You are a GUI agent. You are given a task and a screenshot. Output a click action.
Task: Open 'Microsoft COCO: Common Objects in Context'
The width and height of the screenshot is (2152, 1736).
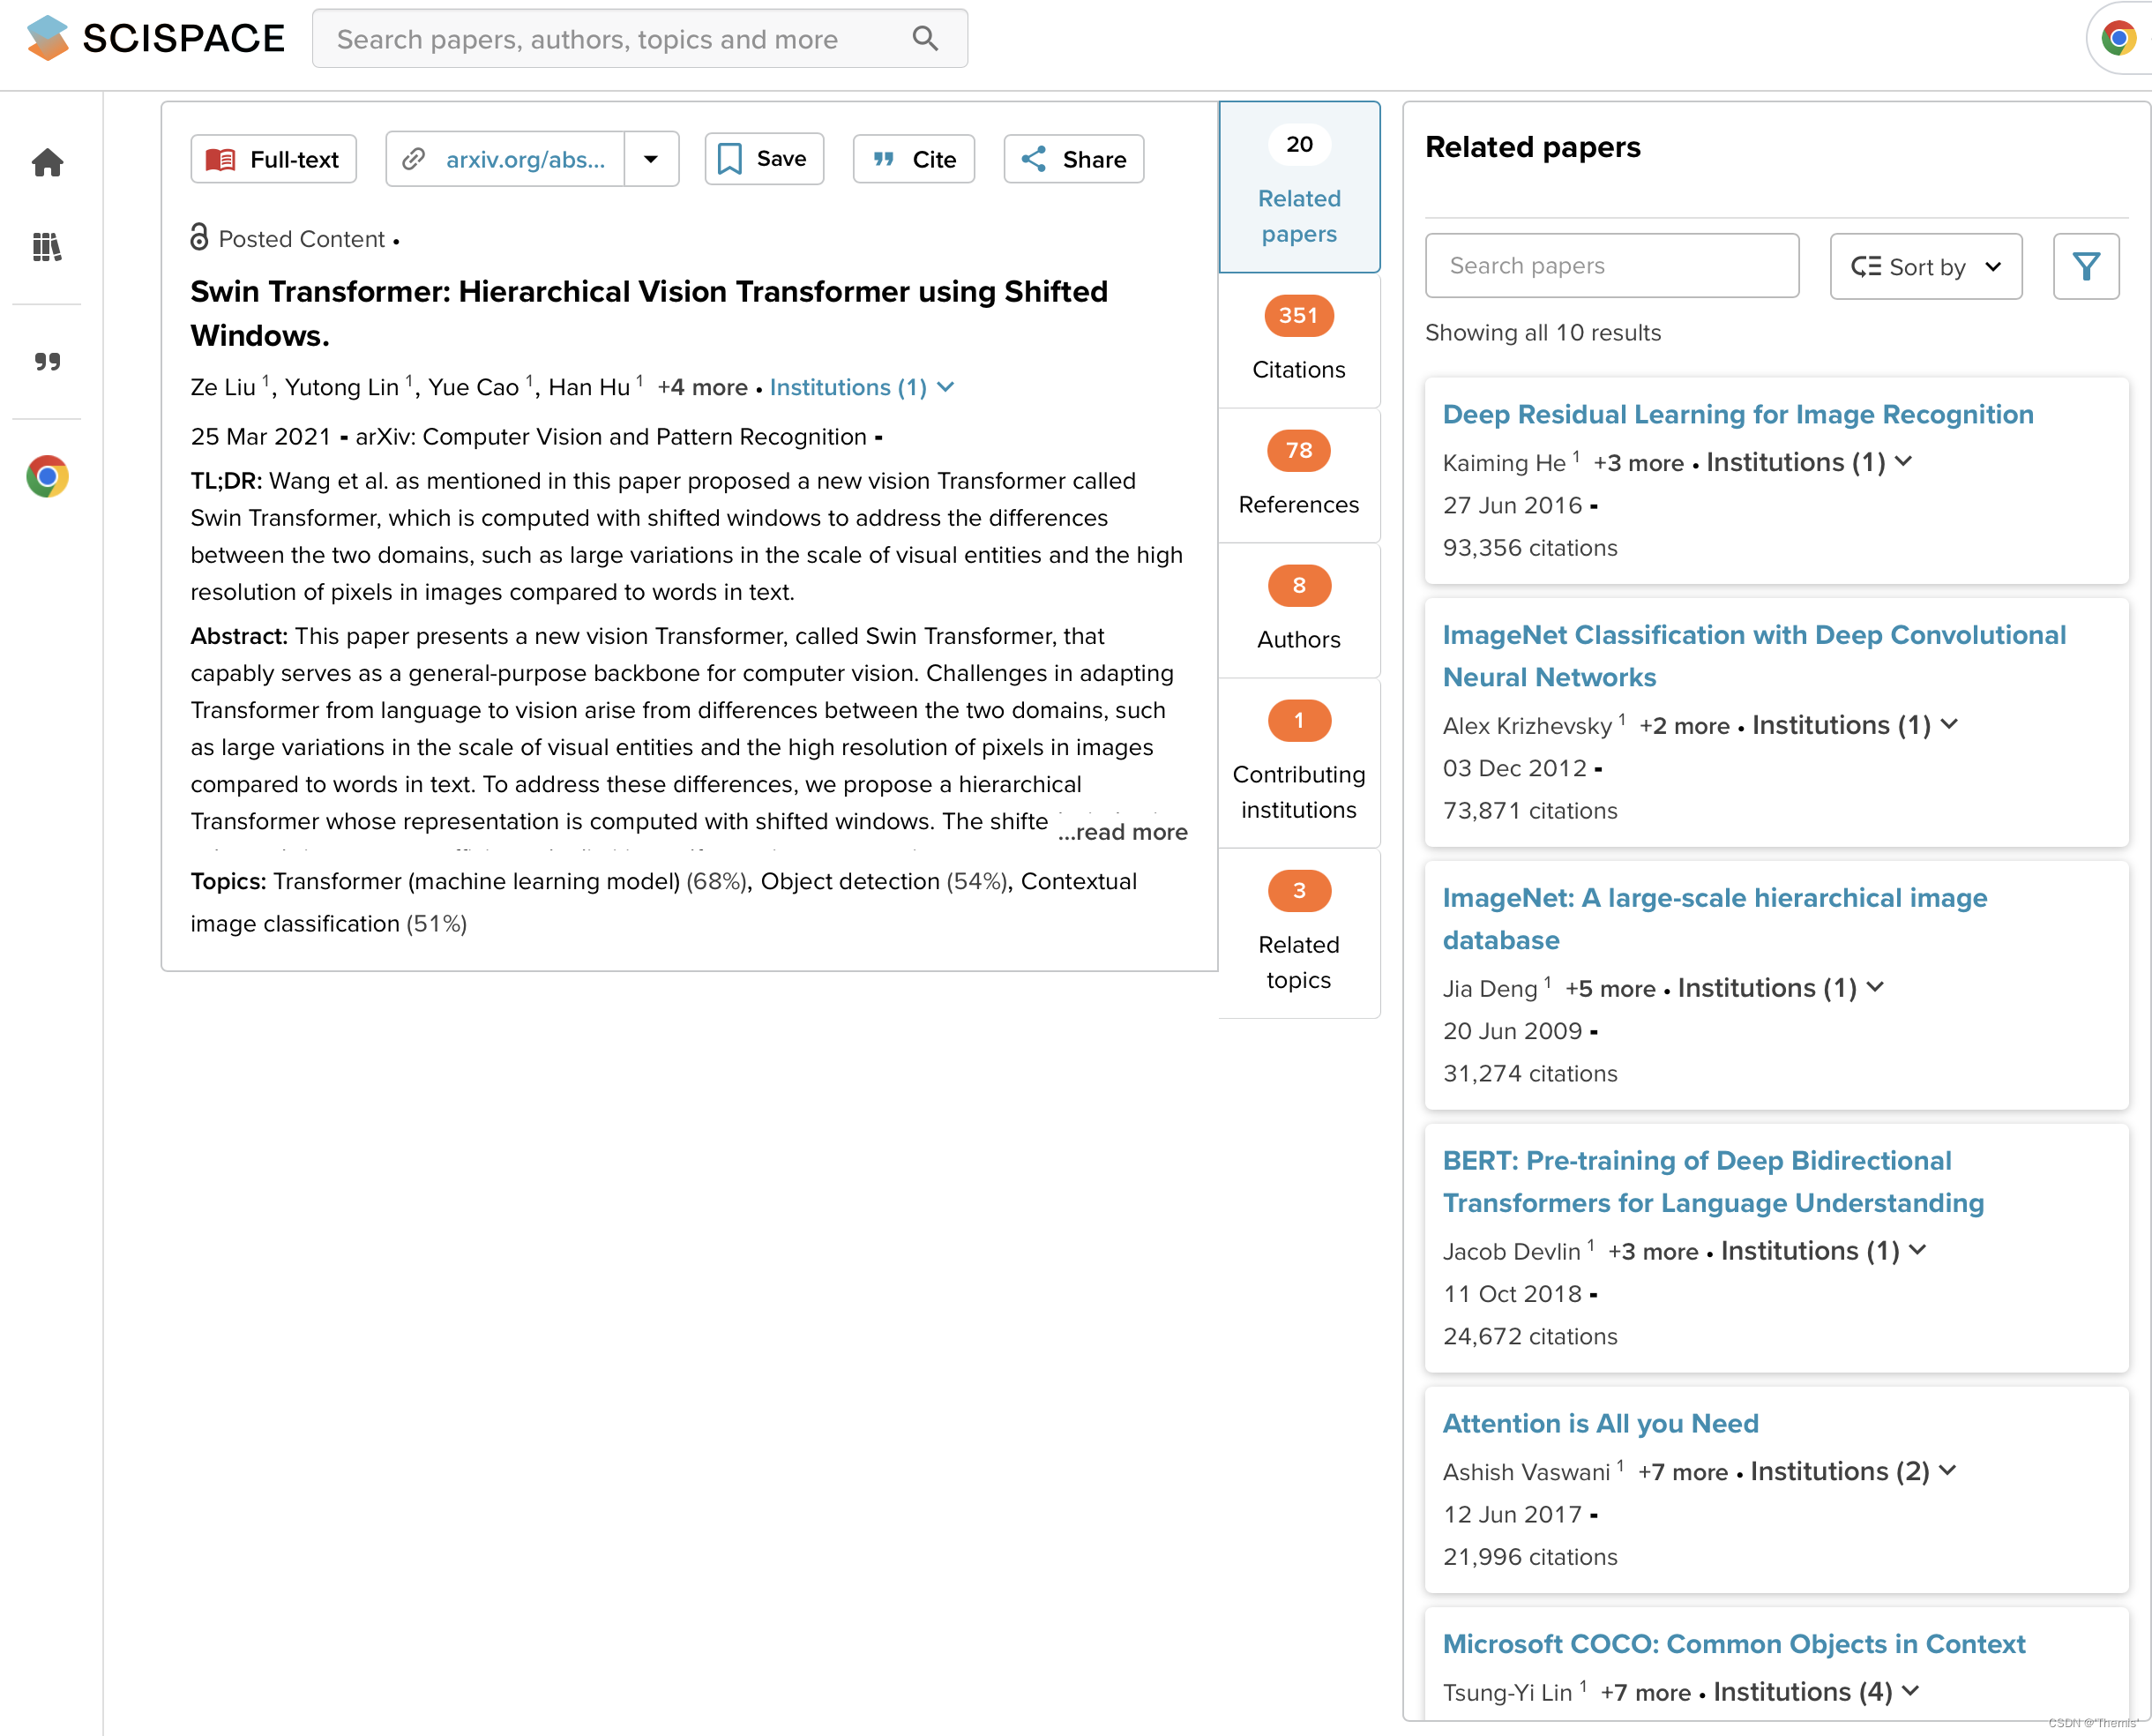tap(1734, 1644)
